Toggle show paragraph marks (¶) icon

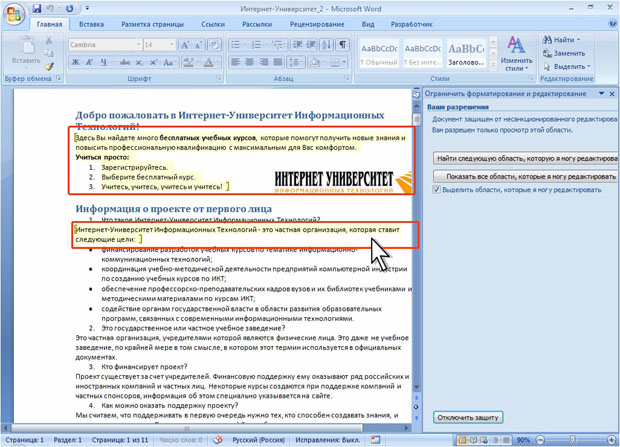point(342,45)
